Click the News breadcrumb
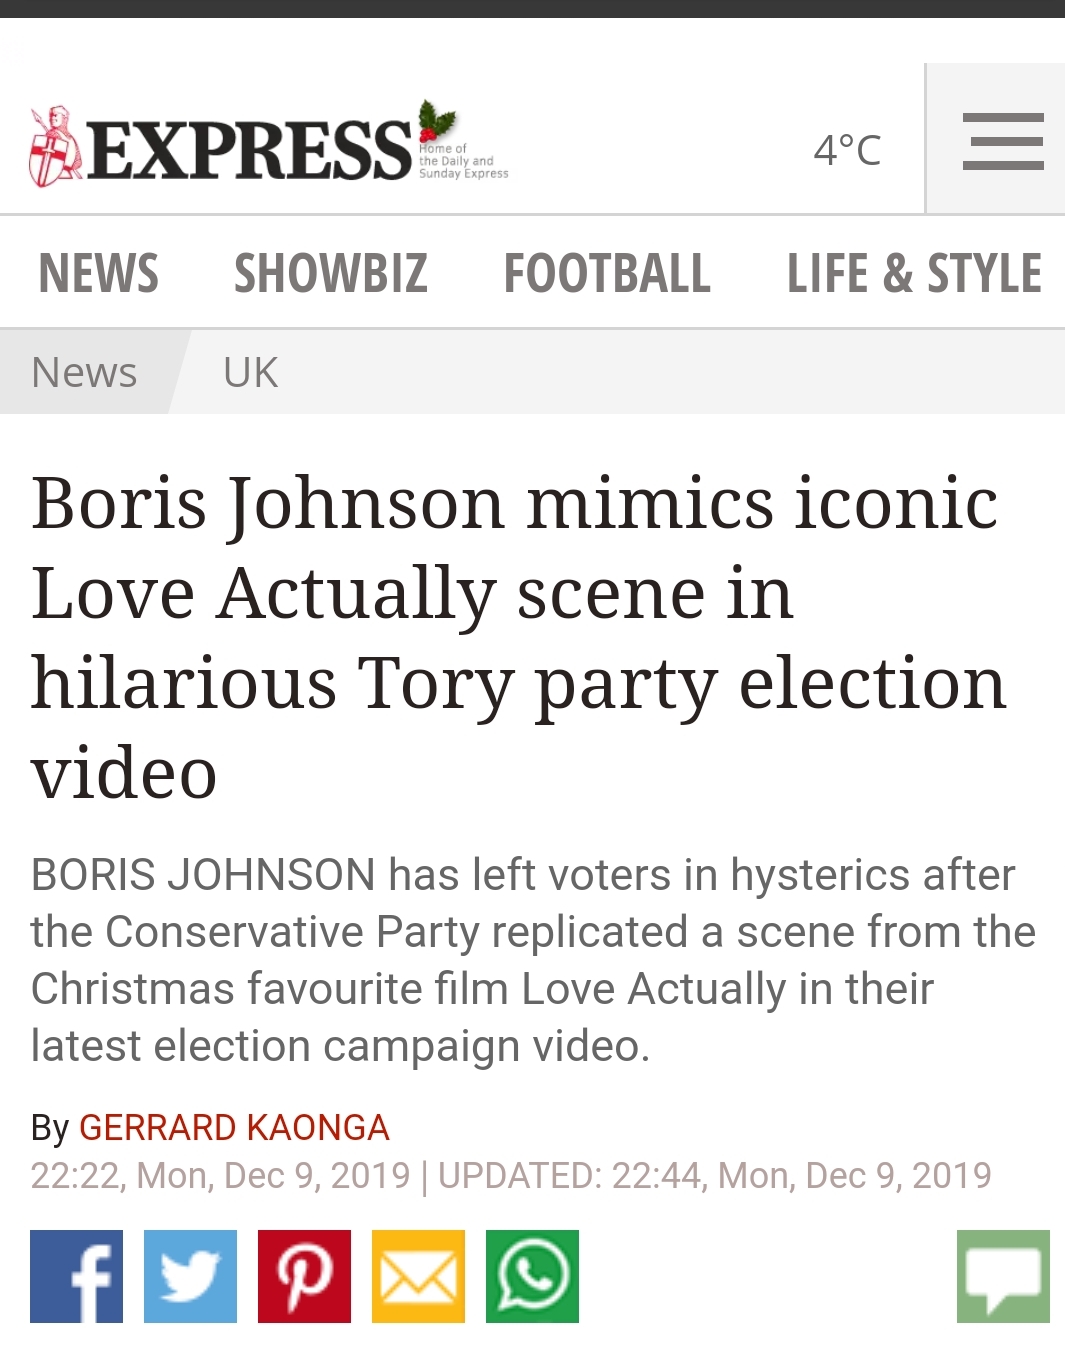The width and height of the screenshot is (1065, 1350). tap(85, 372)
